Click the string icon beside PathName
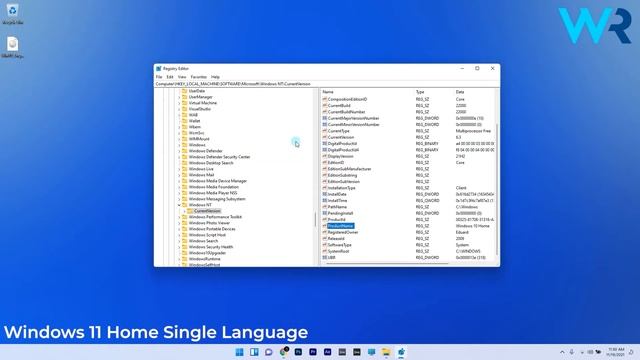The width and height of the screenshot is (640, 360). (x=324, y=207)
